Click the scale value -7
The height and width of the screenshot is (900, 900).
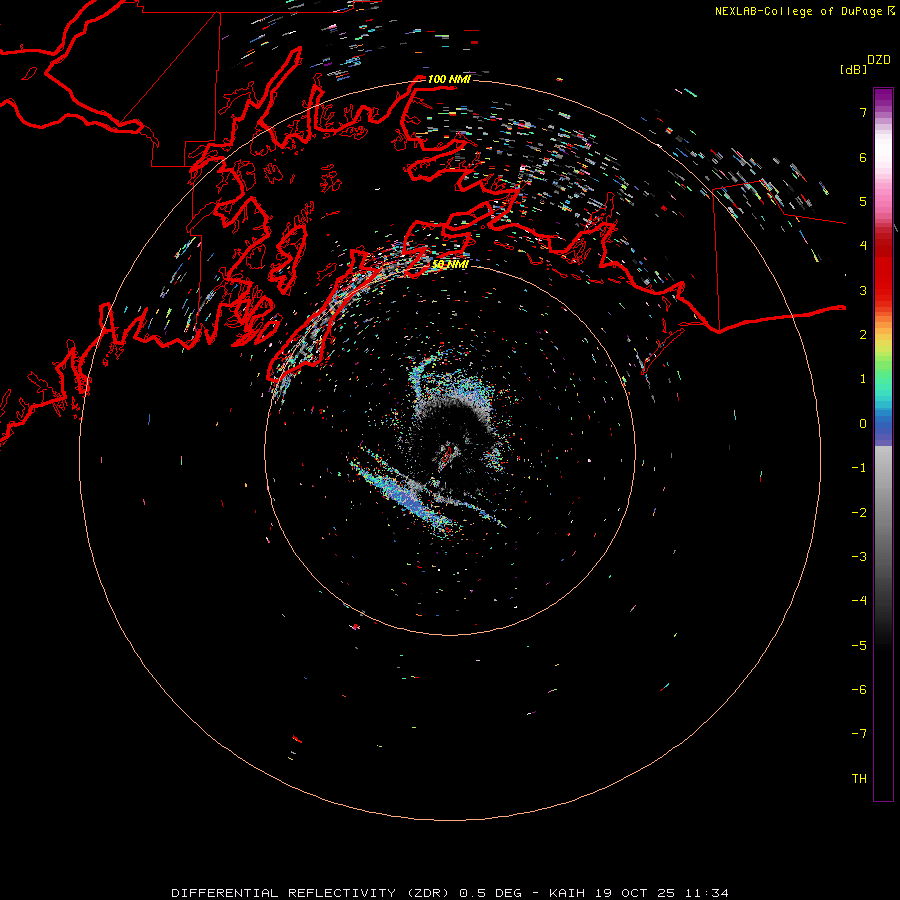pyautogui.click(x=859, y=734)
